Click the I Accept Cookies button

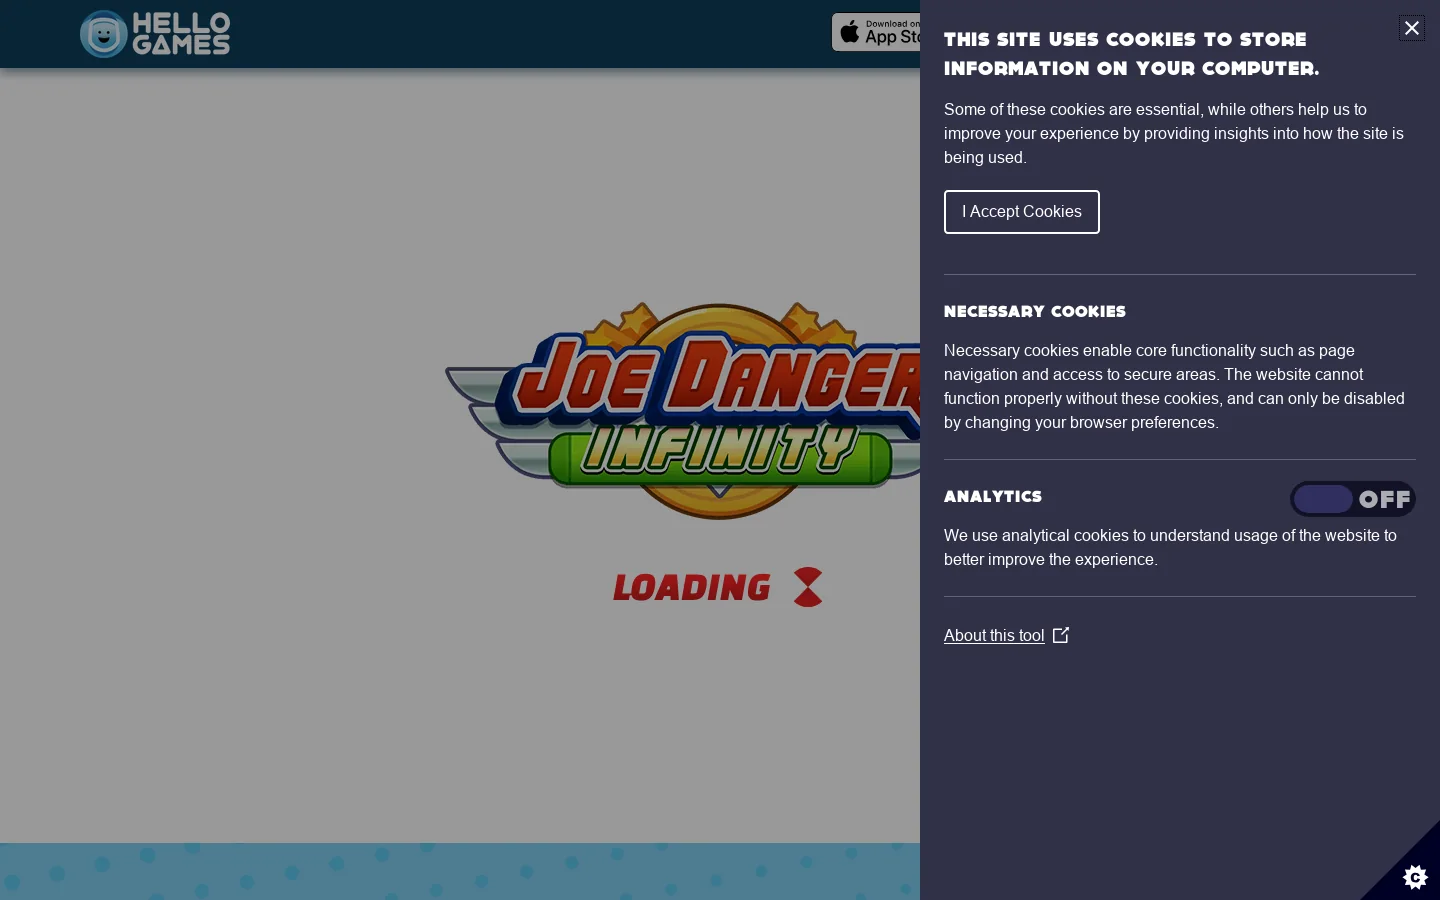[1022, 212]
